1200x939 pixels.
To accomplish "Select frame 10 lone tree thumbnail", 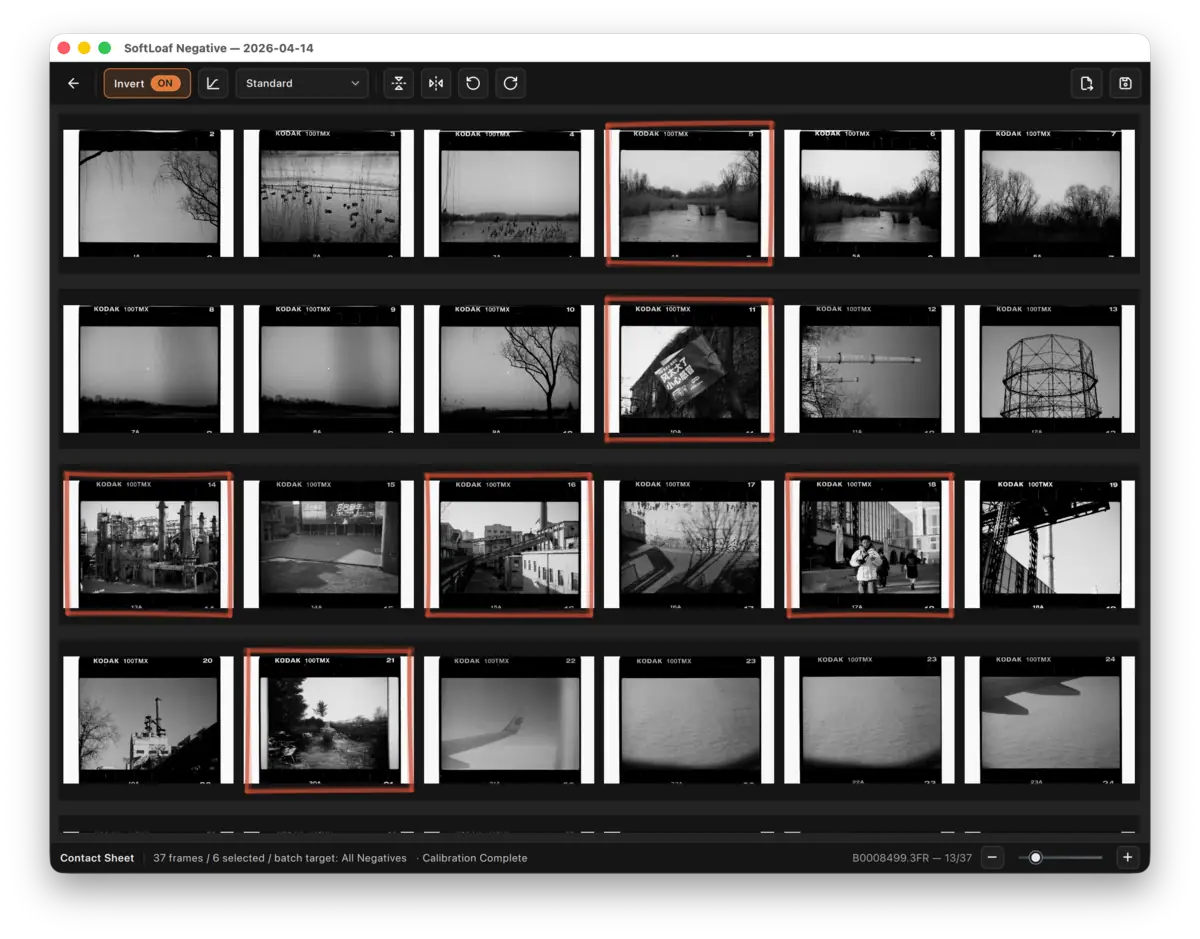I will coord(509,368).
